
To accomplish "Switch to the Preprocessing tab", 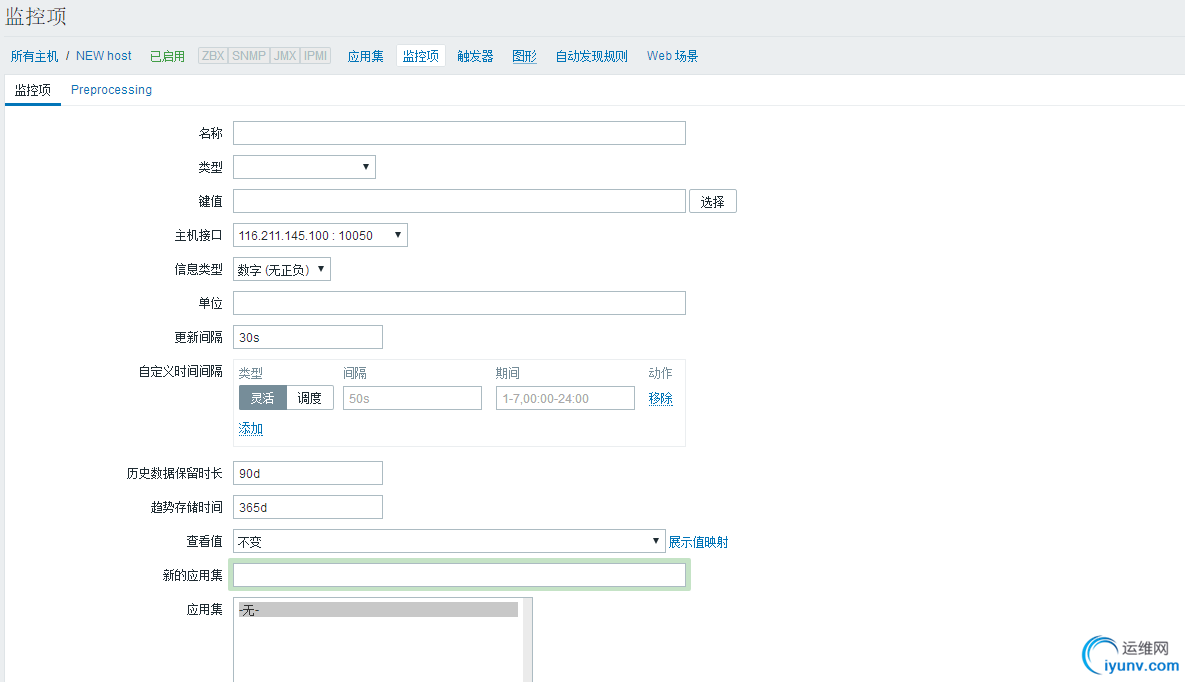I will click(x=111, y=90).
